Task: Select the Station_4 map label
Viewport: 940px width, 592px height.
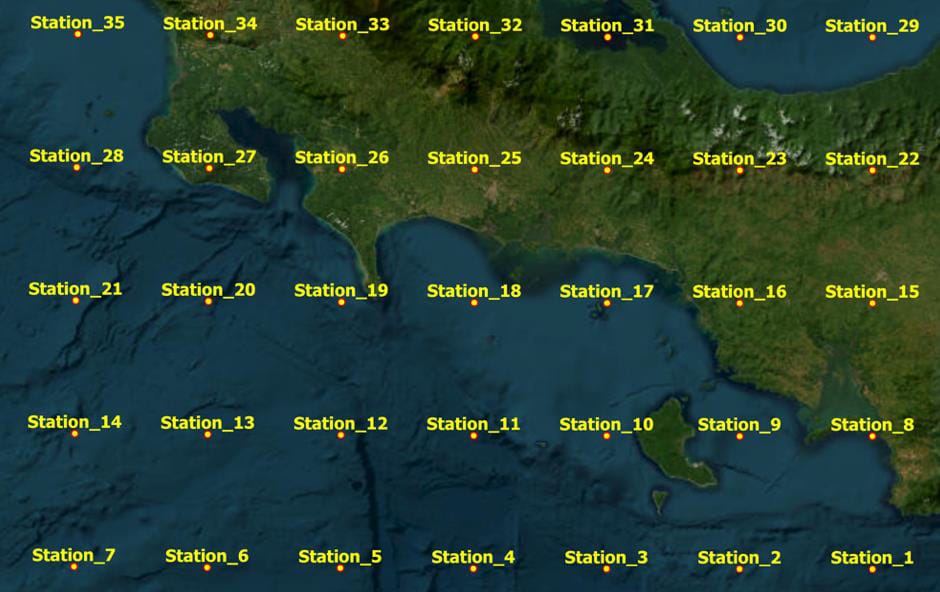Action: 473,557
